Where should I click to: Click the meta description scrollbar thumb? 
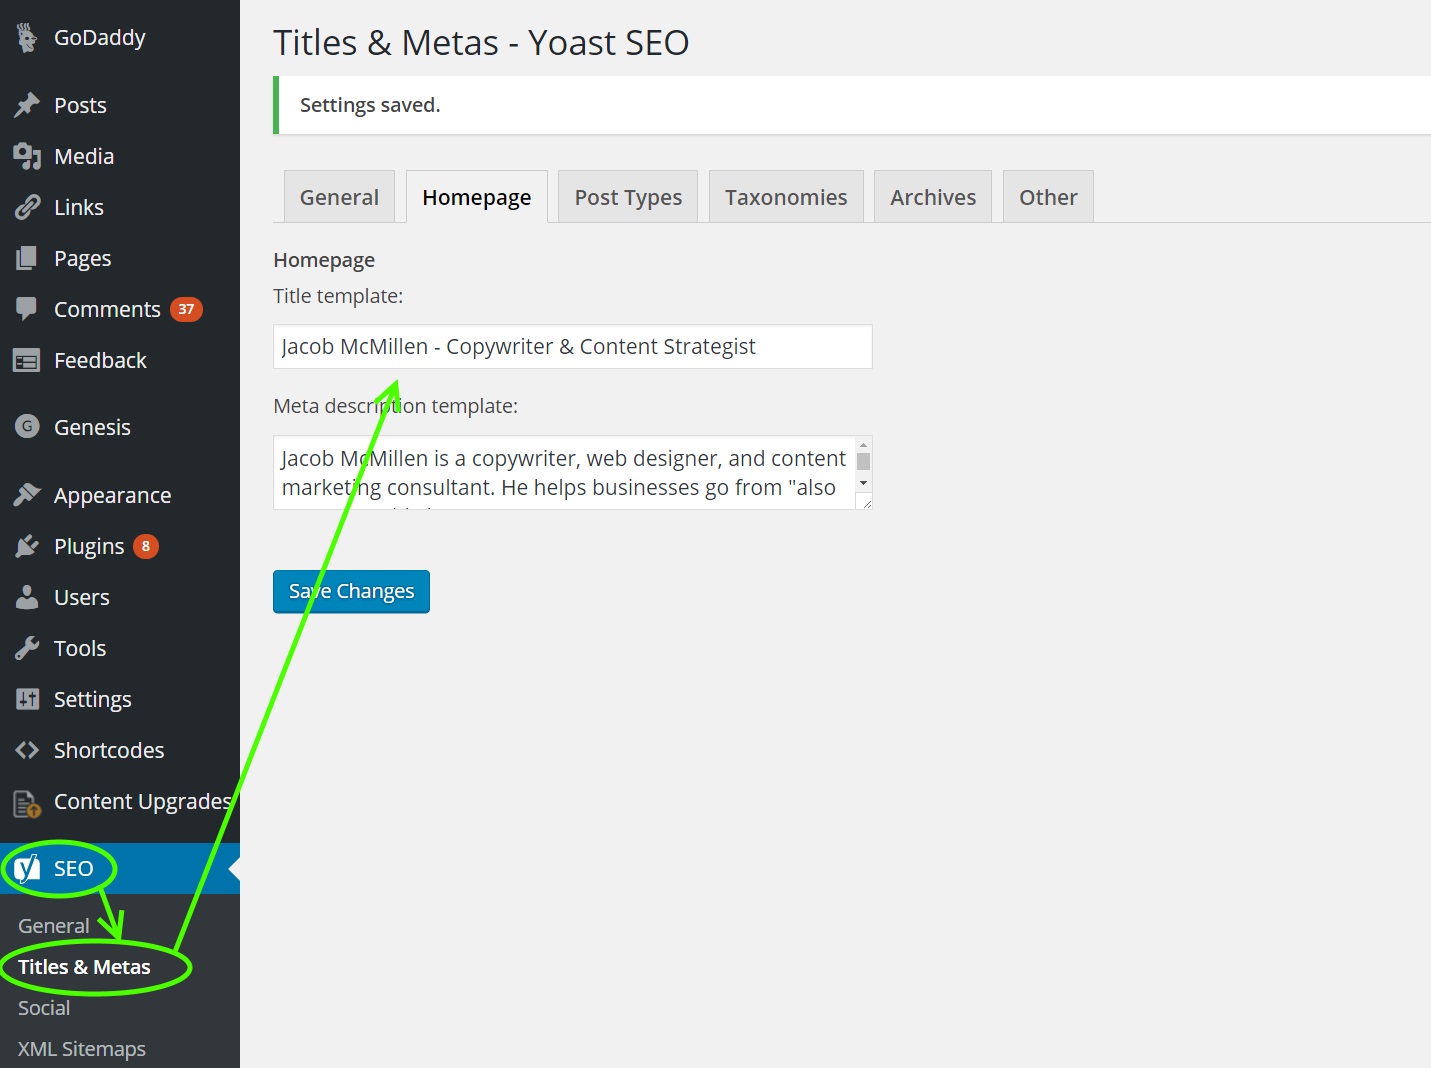pyautogui.click(x=863, y=461)
